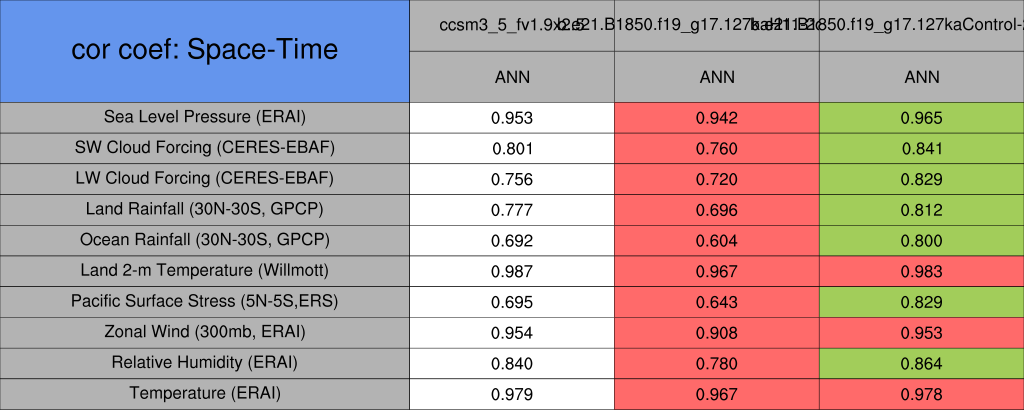
Task: Click the white 0.692 Ocean Rainfall value
Action: pos(512,241)
